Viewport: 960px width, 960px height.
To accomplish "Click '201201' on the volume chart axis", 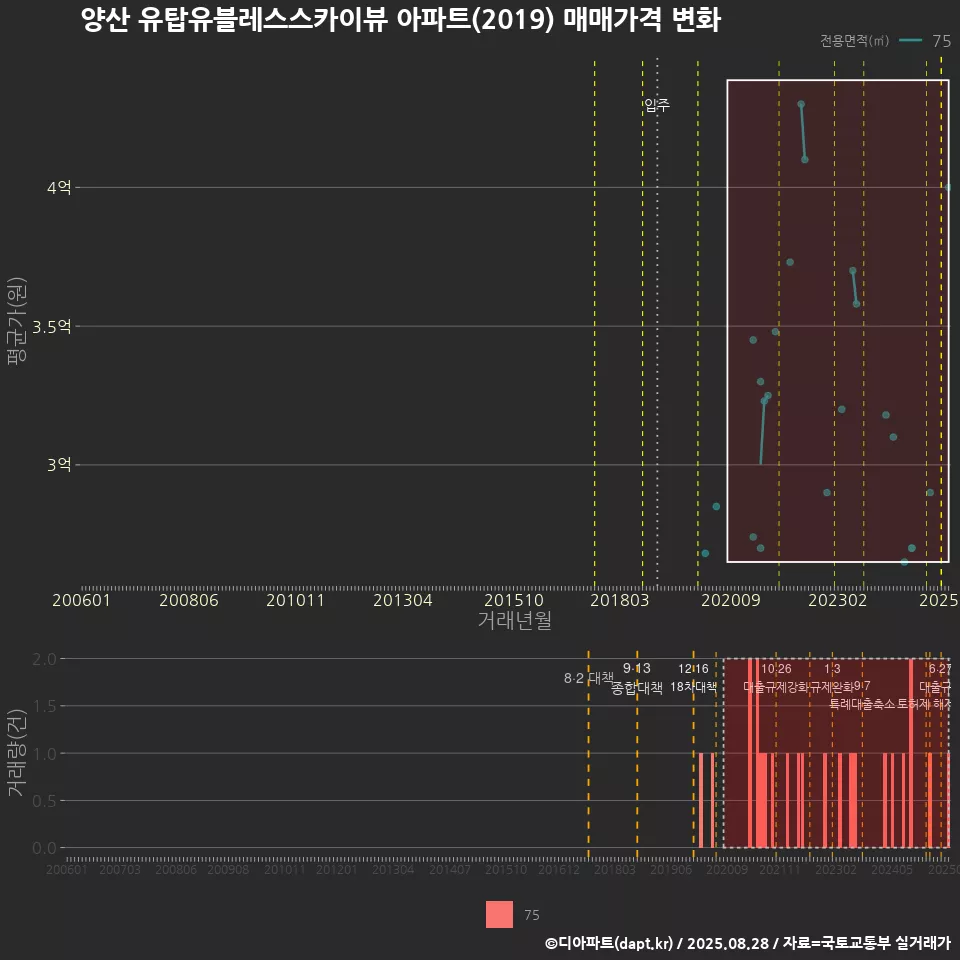I will click(336, 869).
